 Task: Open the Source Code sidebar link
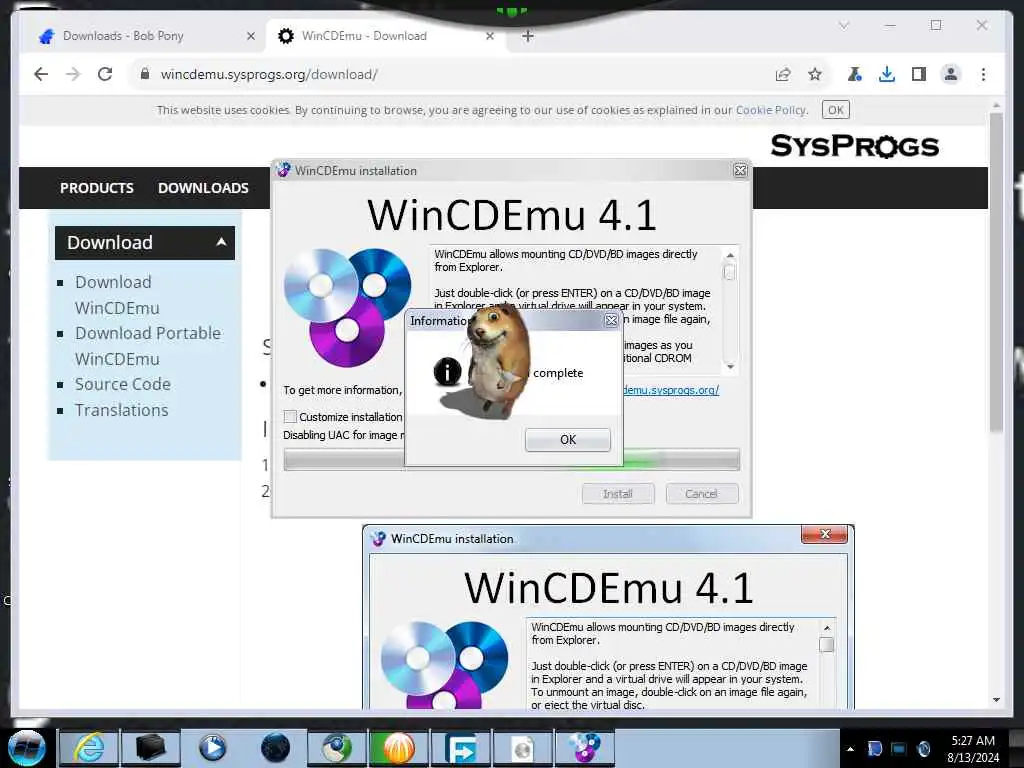(123, 384)
